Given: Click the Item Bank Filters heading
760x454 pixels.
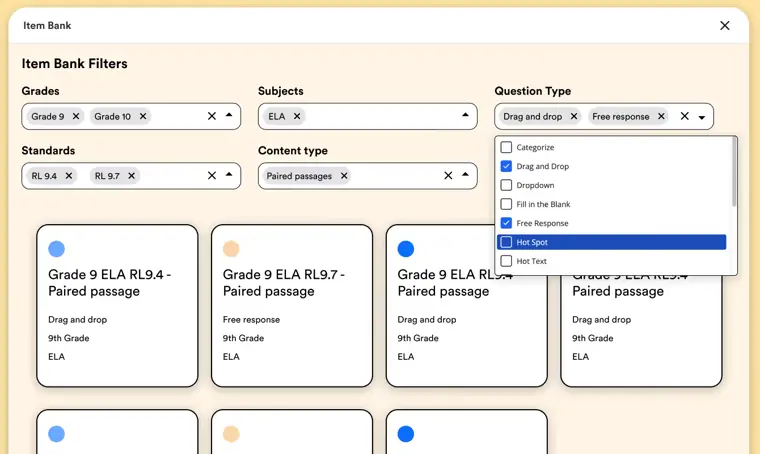Looking at the screenshot, I should pos(75,64).
